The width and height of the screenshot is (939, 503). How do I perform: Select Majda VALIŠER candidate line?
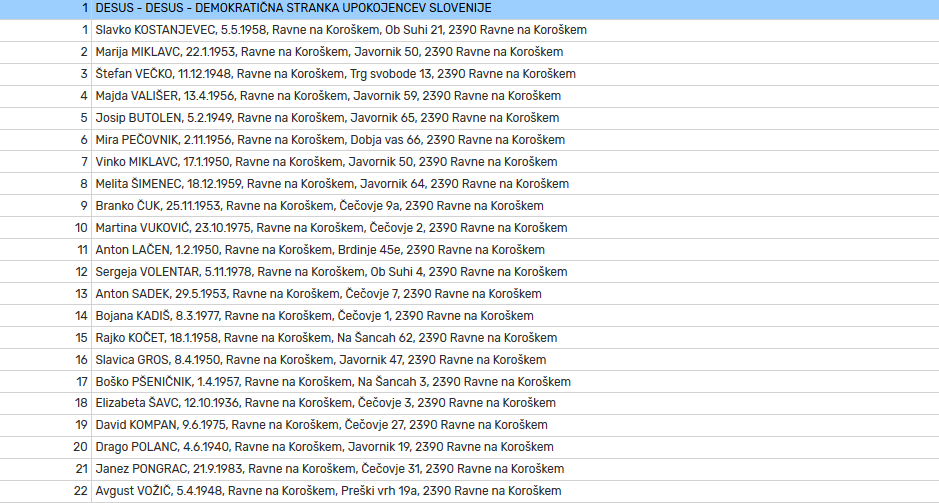(470, 96)
